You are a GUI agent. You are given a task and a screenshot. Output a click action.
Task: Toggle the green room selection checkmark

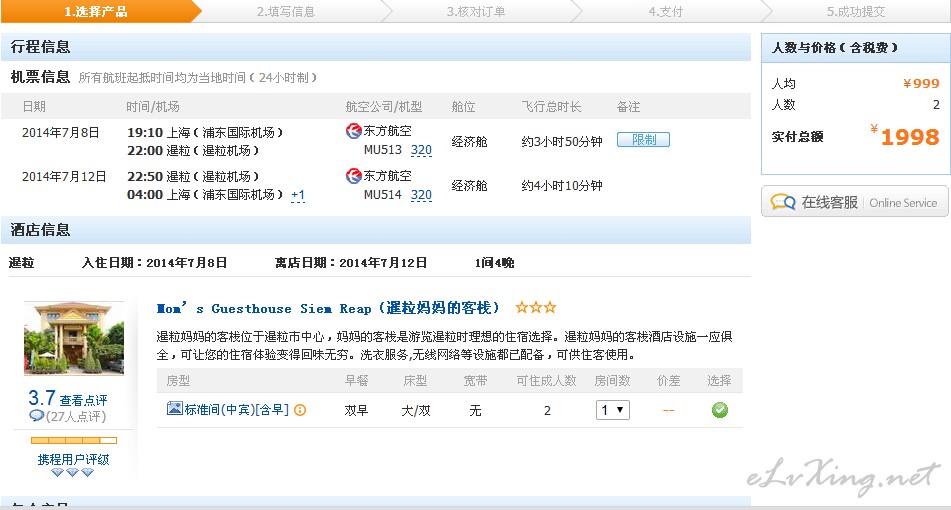(x=719, y=410)
